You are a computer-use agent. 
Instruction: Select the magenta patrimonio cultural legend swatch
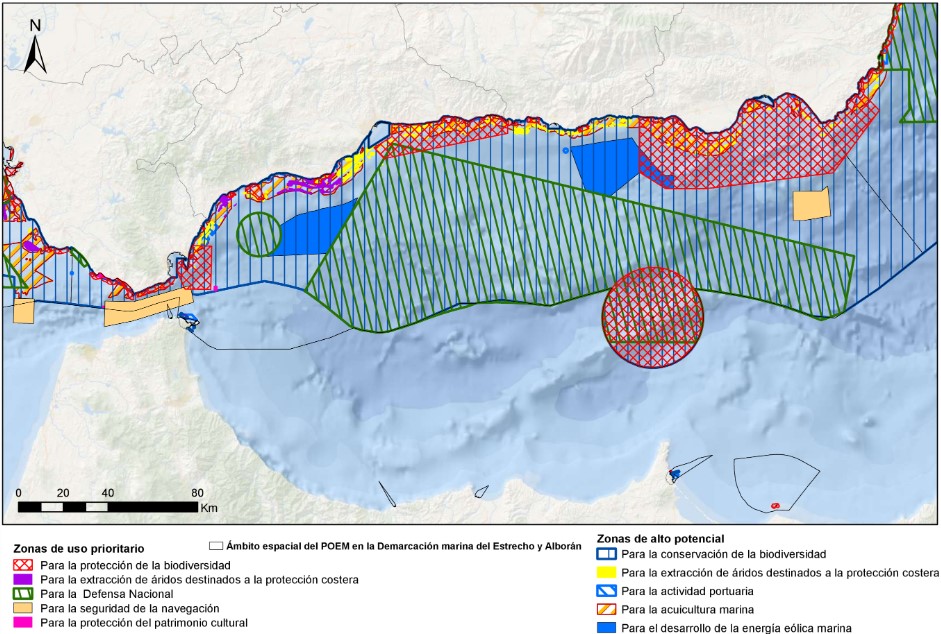tap(23, 623)
